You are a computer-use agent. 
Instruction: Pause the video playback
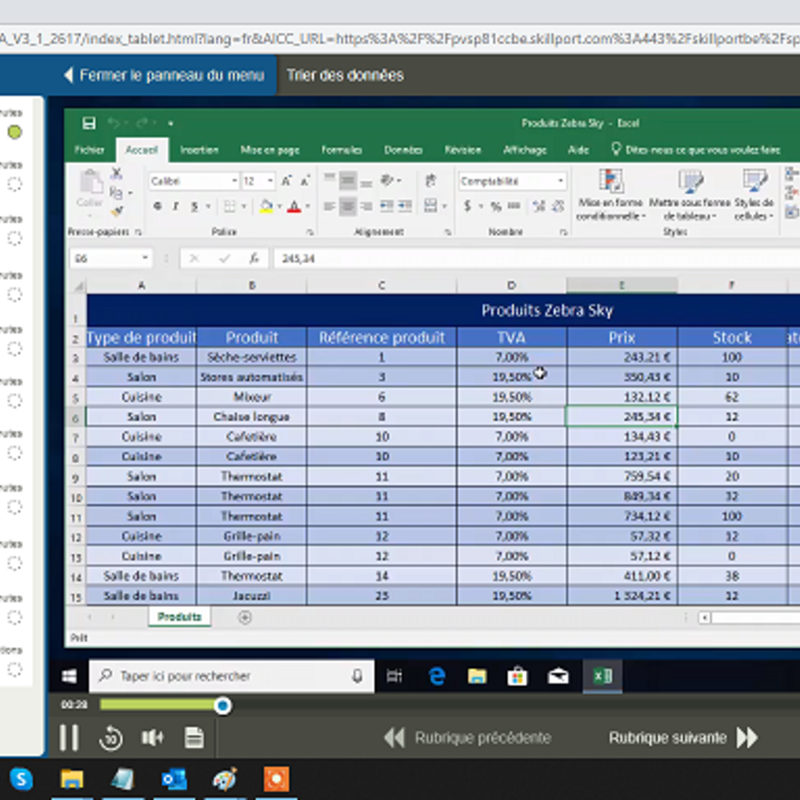tap(68, 738)
